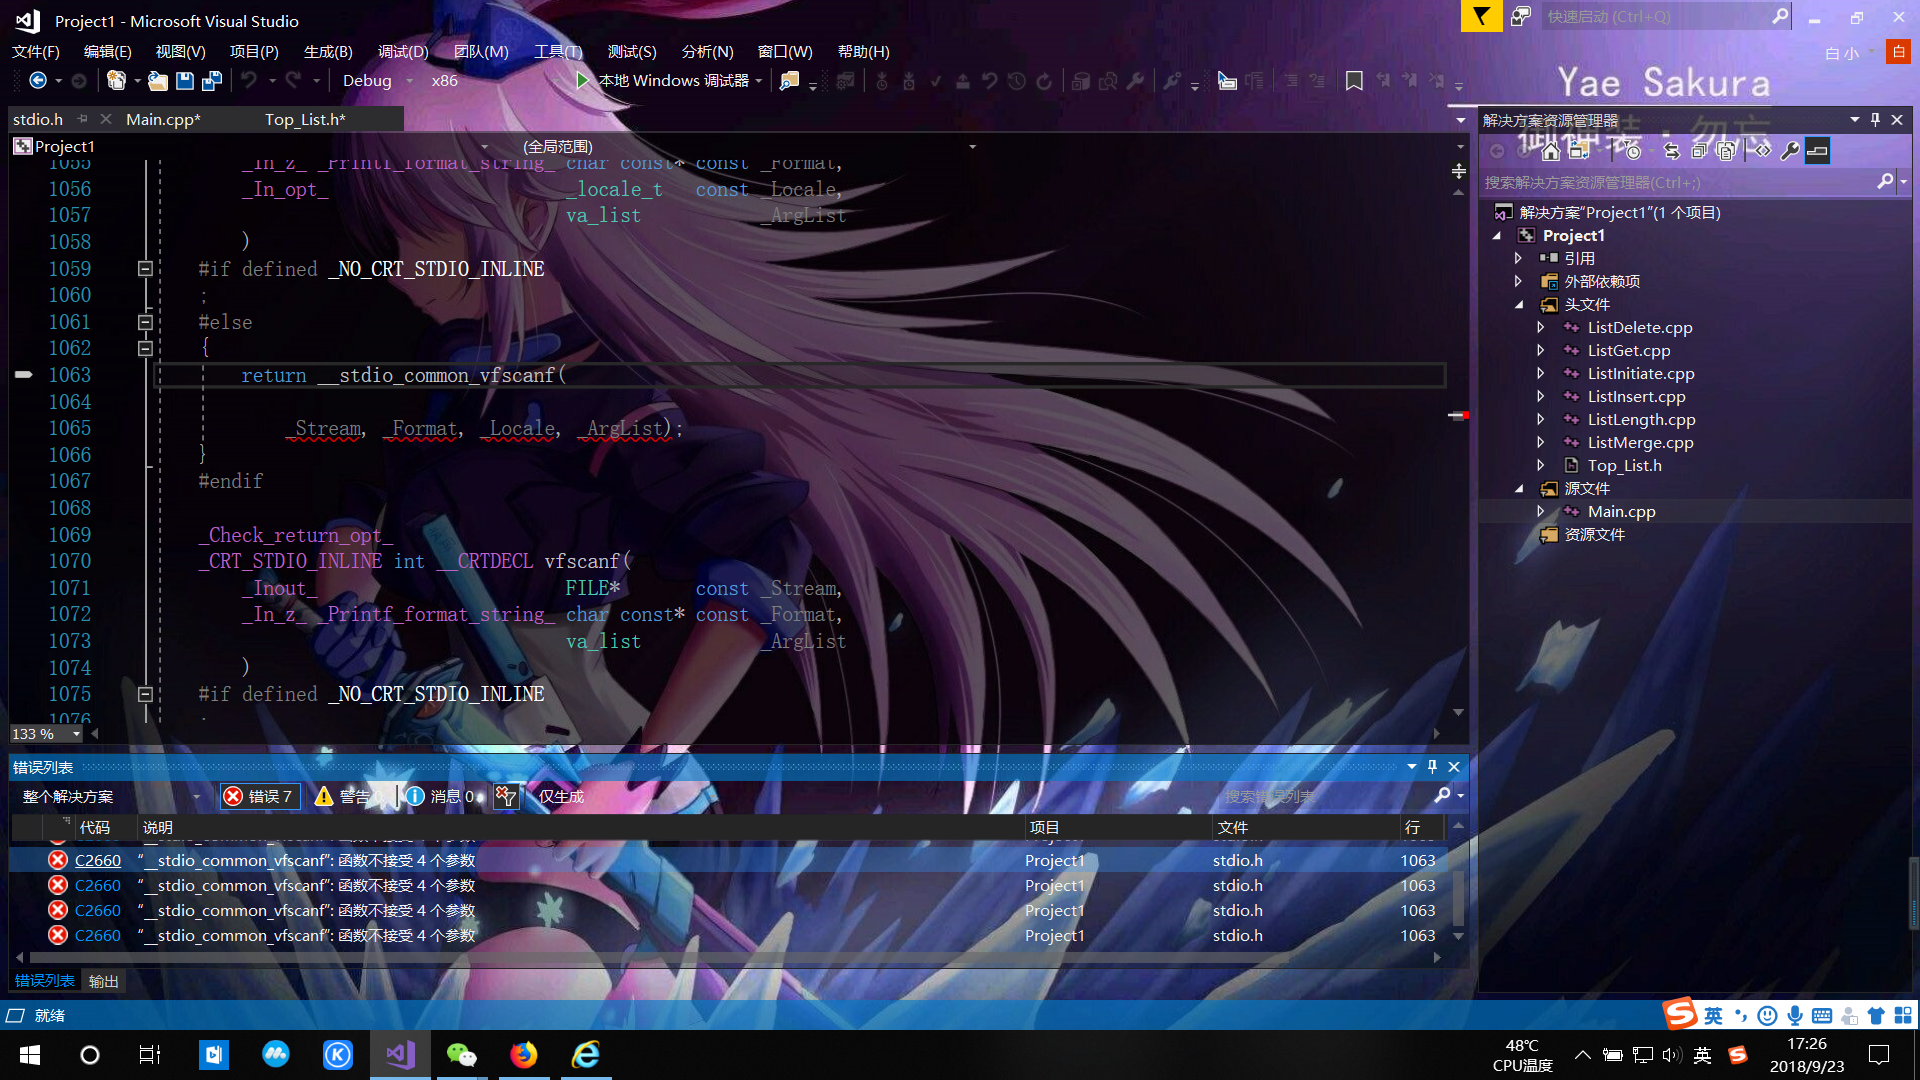Image resolution: width=1920 pixels, height=1080 pixels.
Task: Click the search magnifier in Solution Explorer
Action: (x=1885, y=181)
